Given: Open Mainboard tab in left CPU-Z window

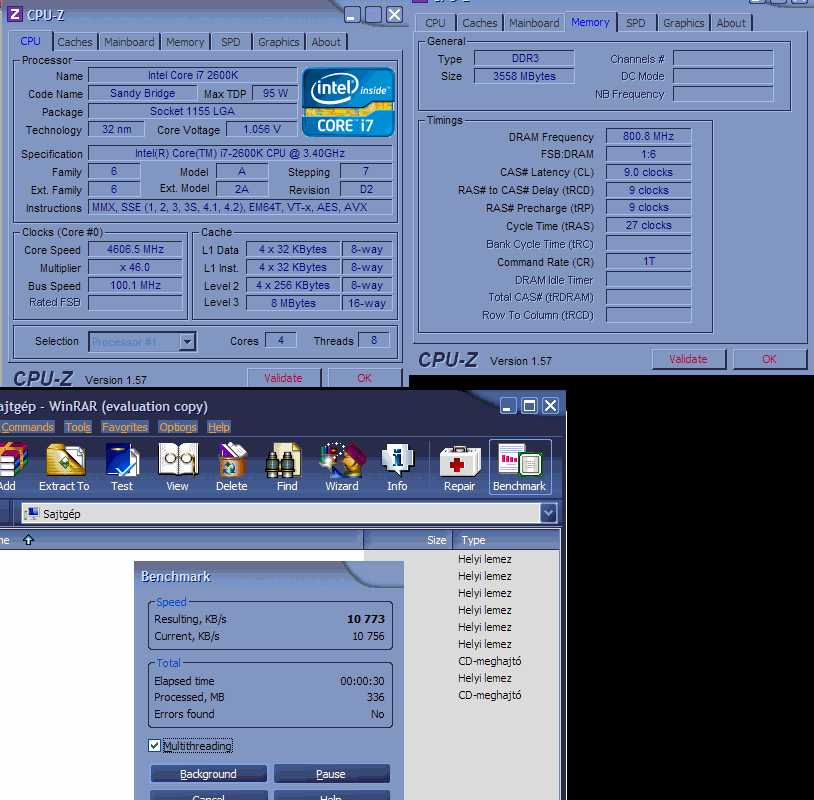Looking at the screenshot, I should [x=129, y=42].
